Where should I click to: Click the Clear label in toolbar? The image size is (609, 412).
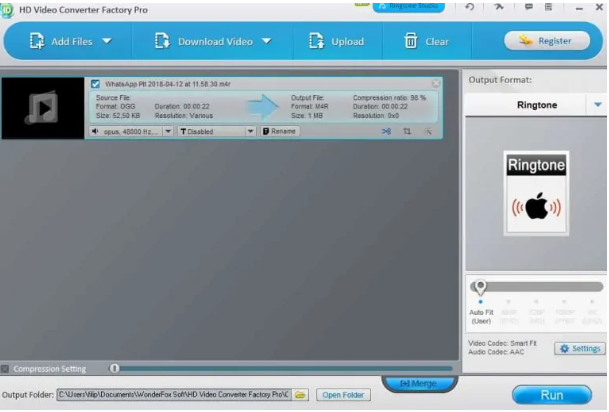(x=437, y=42)
